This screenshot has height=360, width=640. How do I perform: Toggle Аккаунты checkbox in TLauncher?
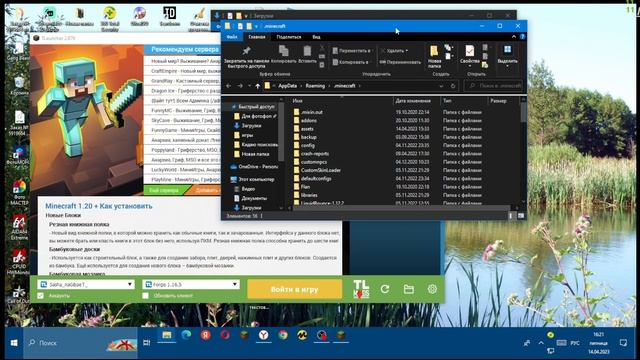(40, 296)
